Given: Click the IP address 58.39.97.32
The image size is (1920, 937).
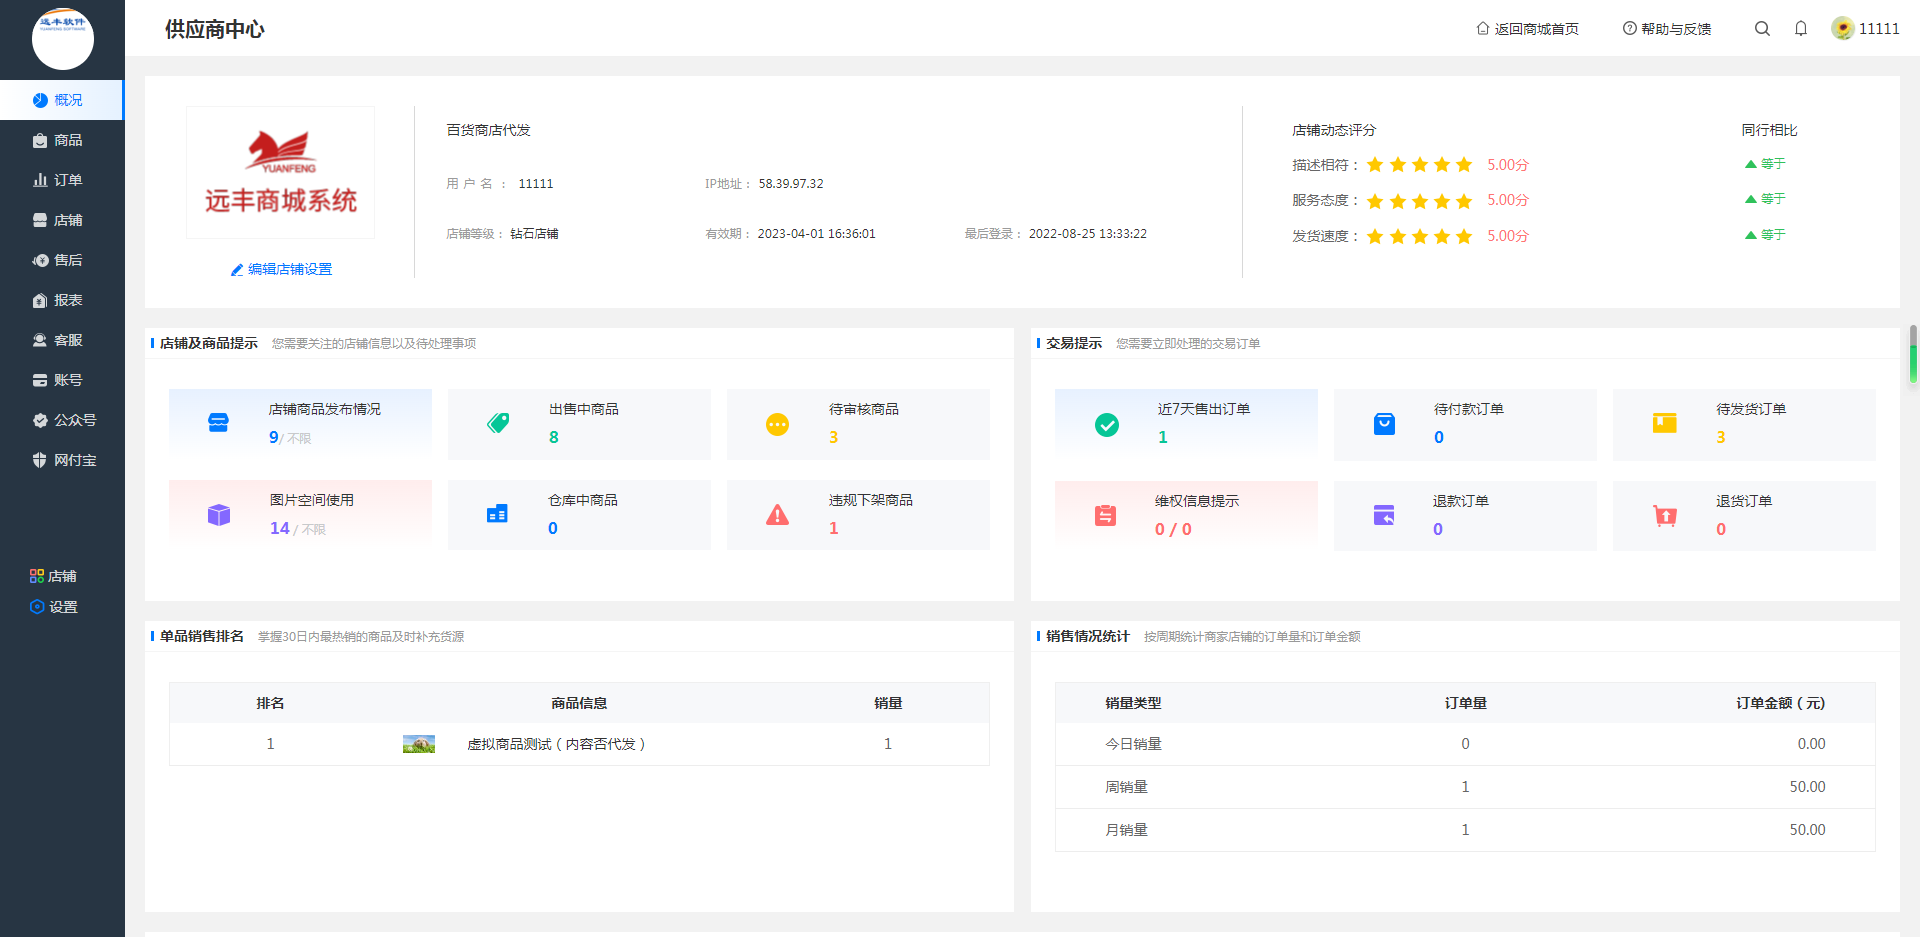Looking at the screenshot, I should click(791, 184).
